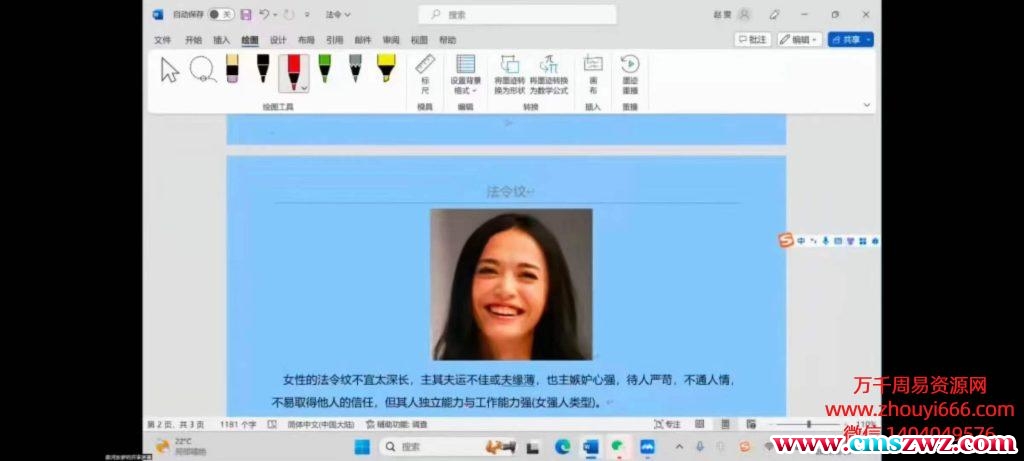Viewport: 1024px width, 461px height.
Task: Click the Ruler (标尺) tool
Action: click(x=425, y=75)
